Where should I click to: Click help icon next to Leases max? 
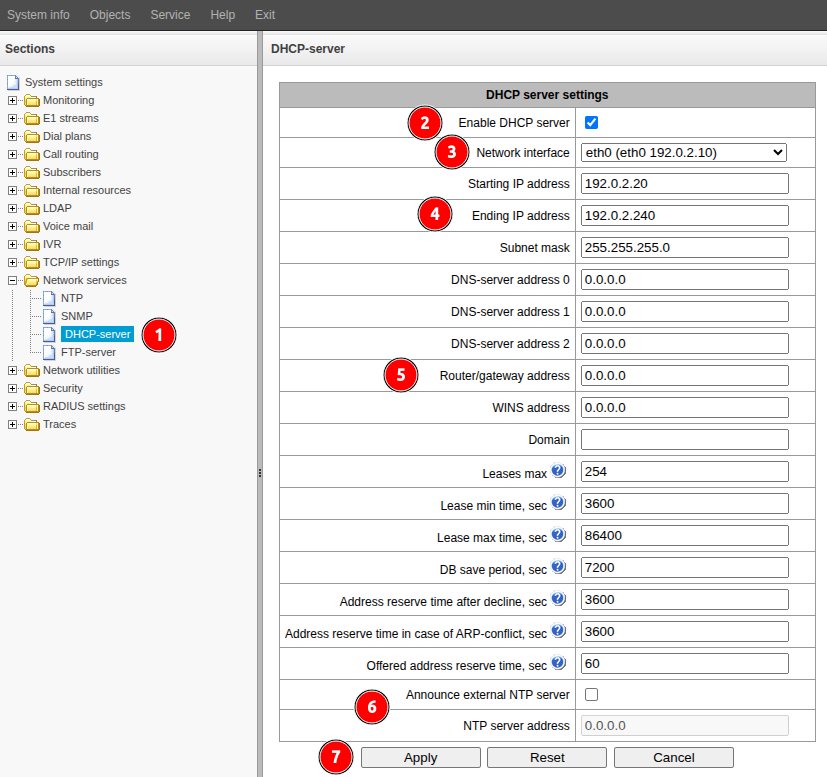[x=558, y=471]
